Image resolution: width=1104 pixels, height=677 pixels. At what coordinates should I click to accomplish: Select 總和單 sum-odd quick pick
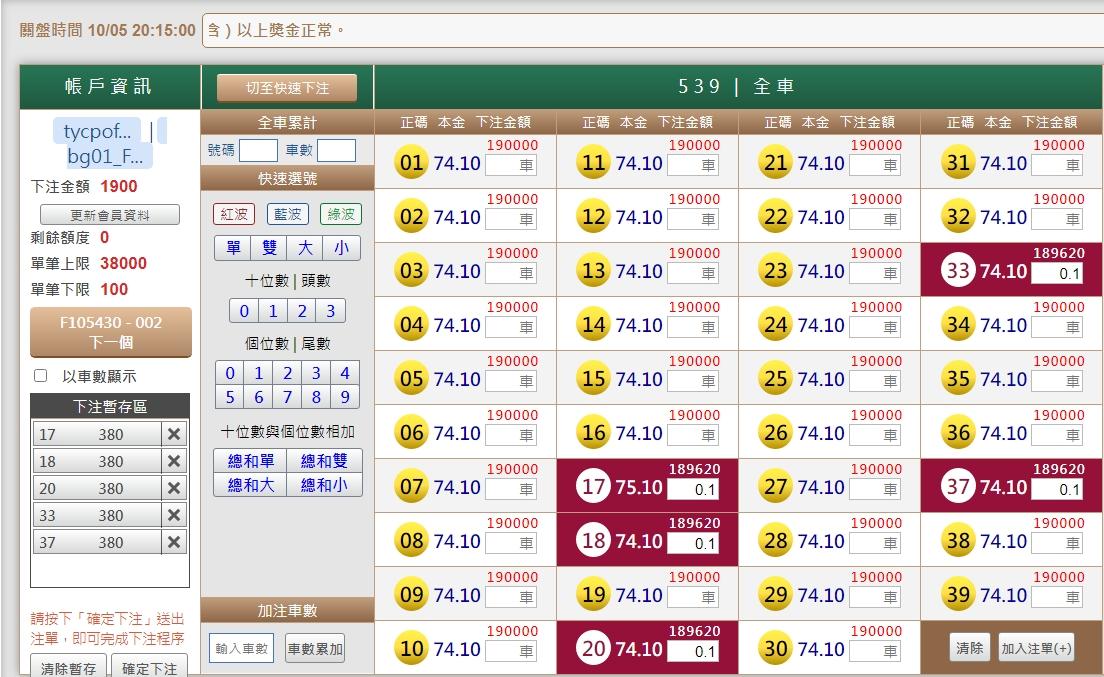tap(251, 461)
